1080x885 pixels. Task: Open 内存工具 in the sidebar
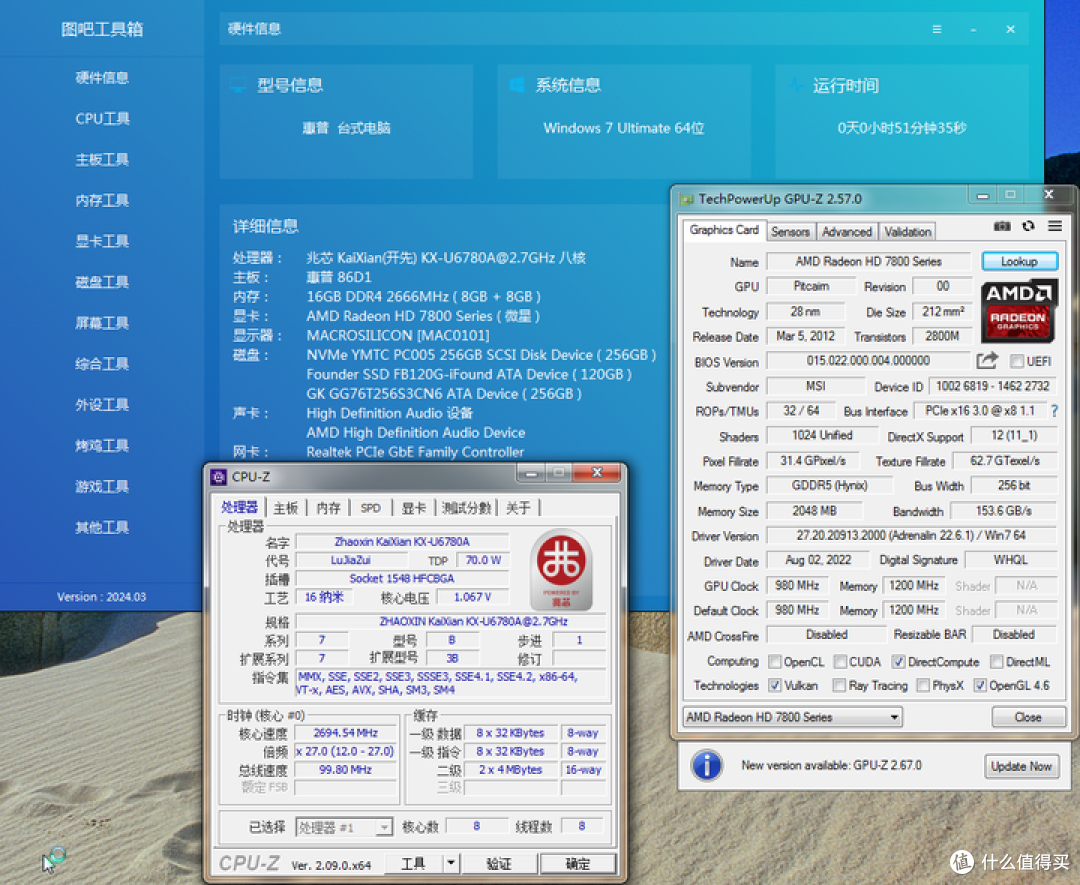pyautogui.click(x=102, y=200)
